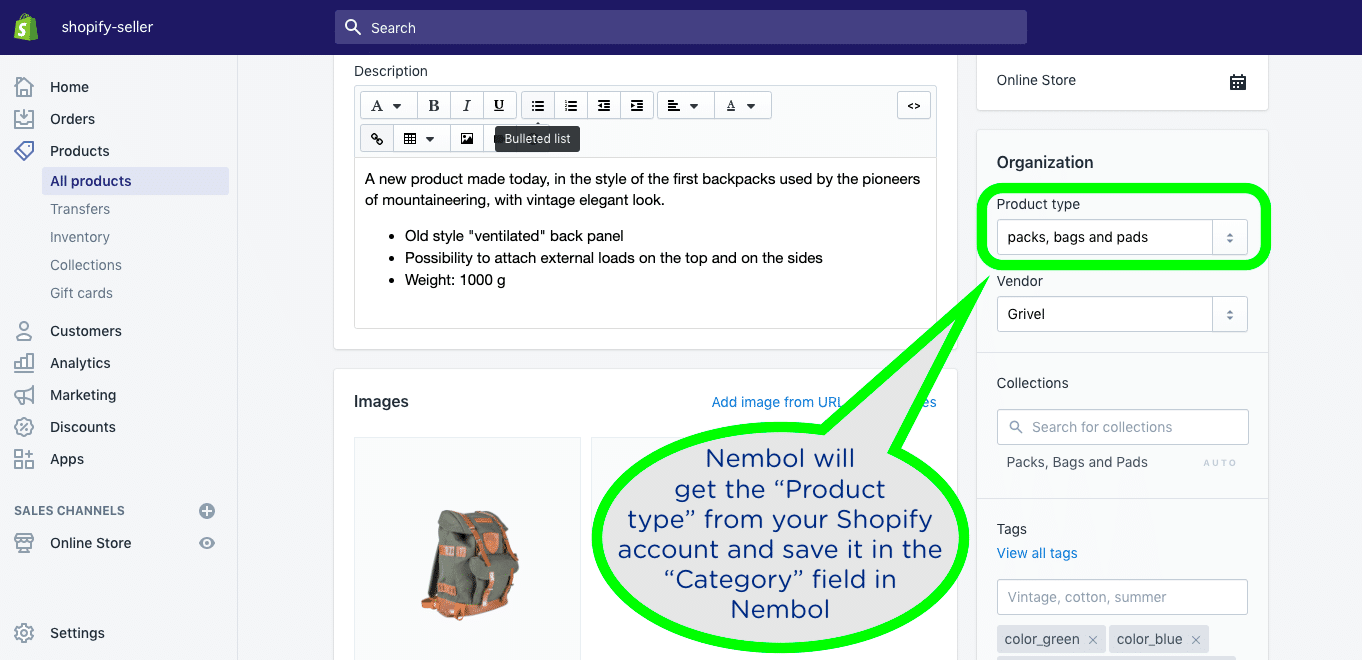Apply numbered list in description editor
1362x660 pixels.
pyautogui.click(x=571, y=106)
